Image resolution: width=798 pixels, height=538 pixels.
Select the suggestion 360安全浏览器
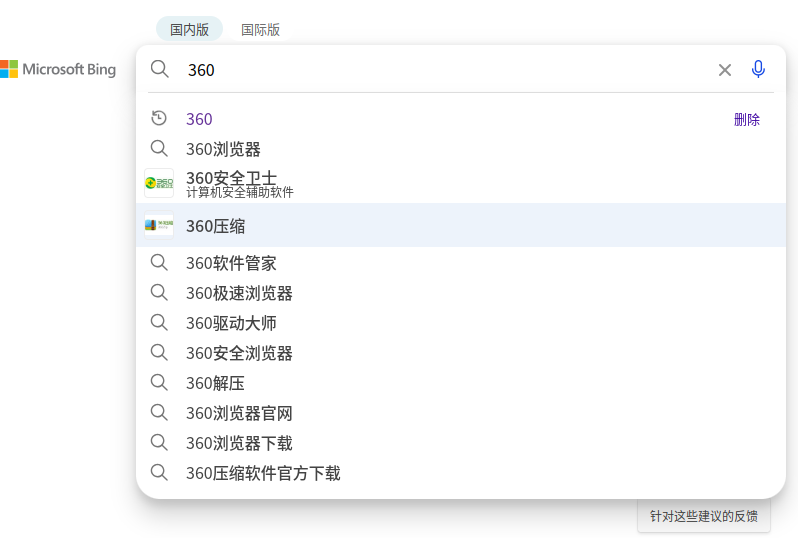pyautogui.click(x=461, y=353)
